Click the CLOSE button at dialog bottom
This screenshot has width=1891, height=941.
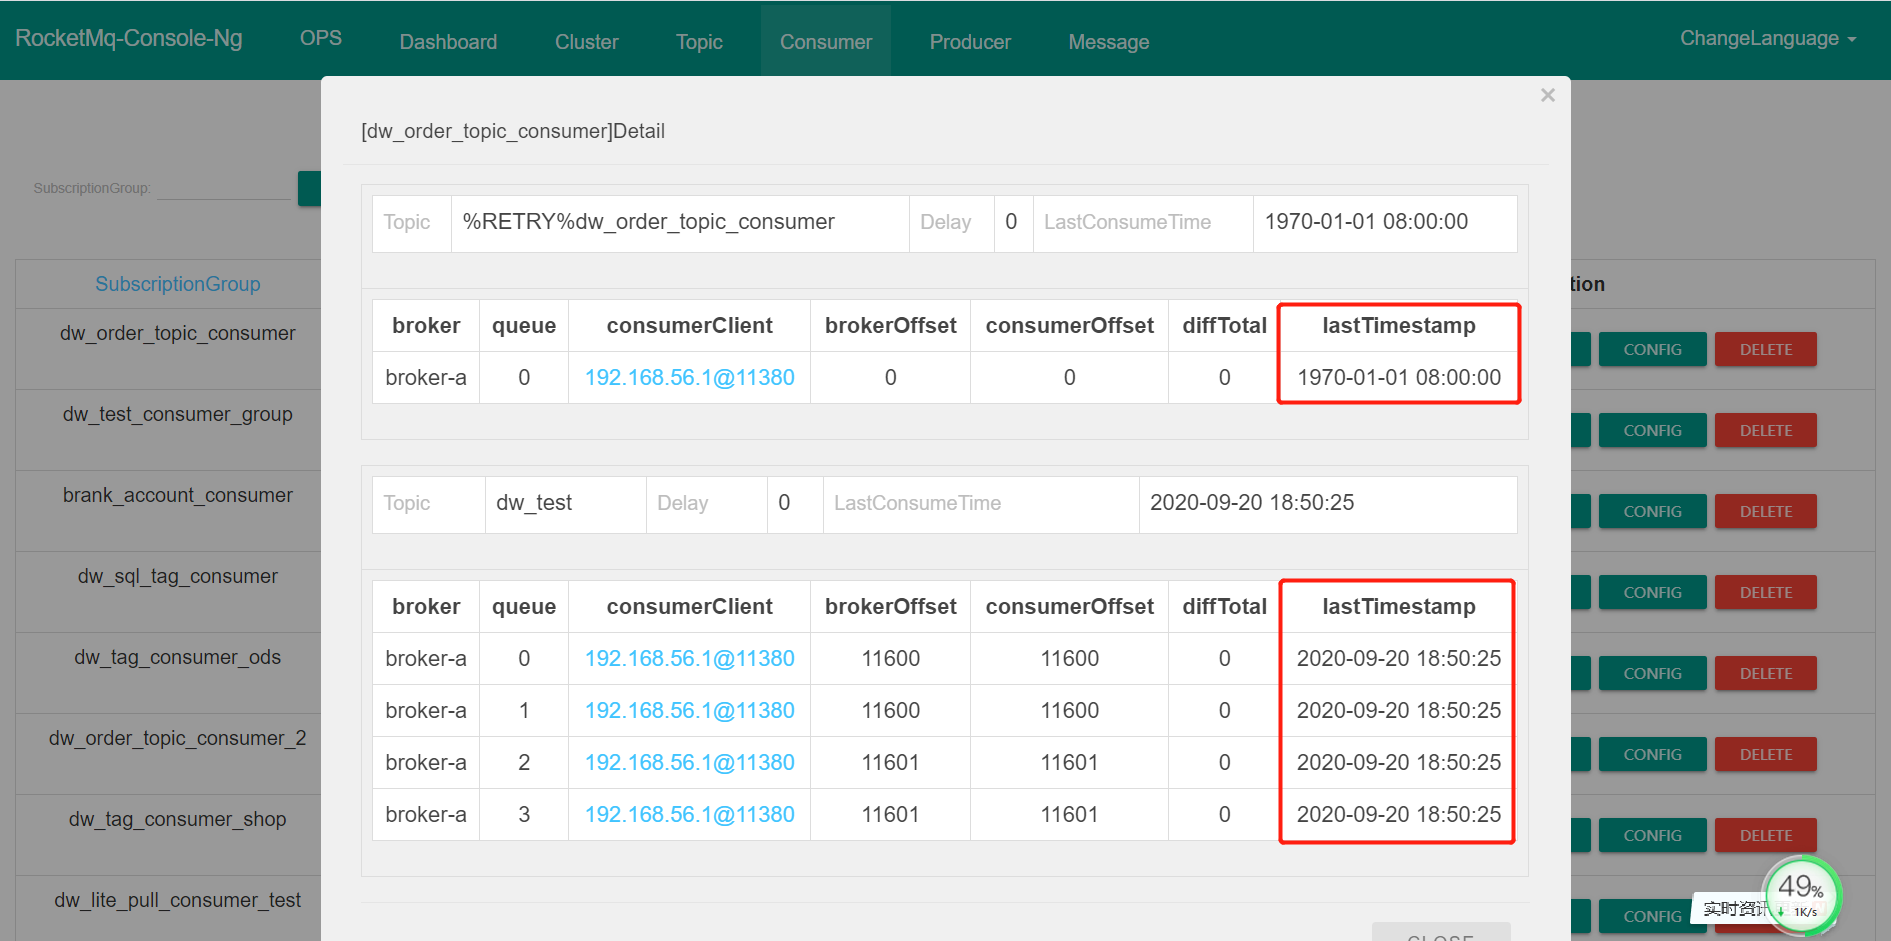click(1440, 934)
